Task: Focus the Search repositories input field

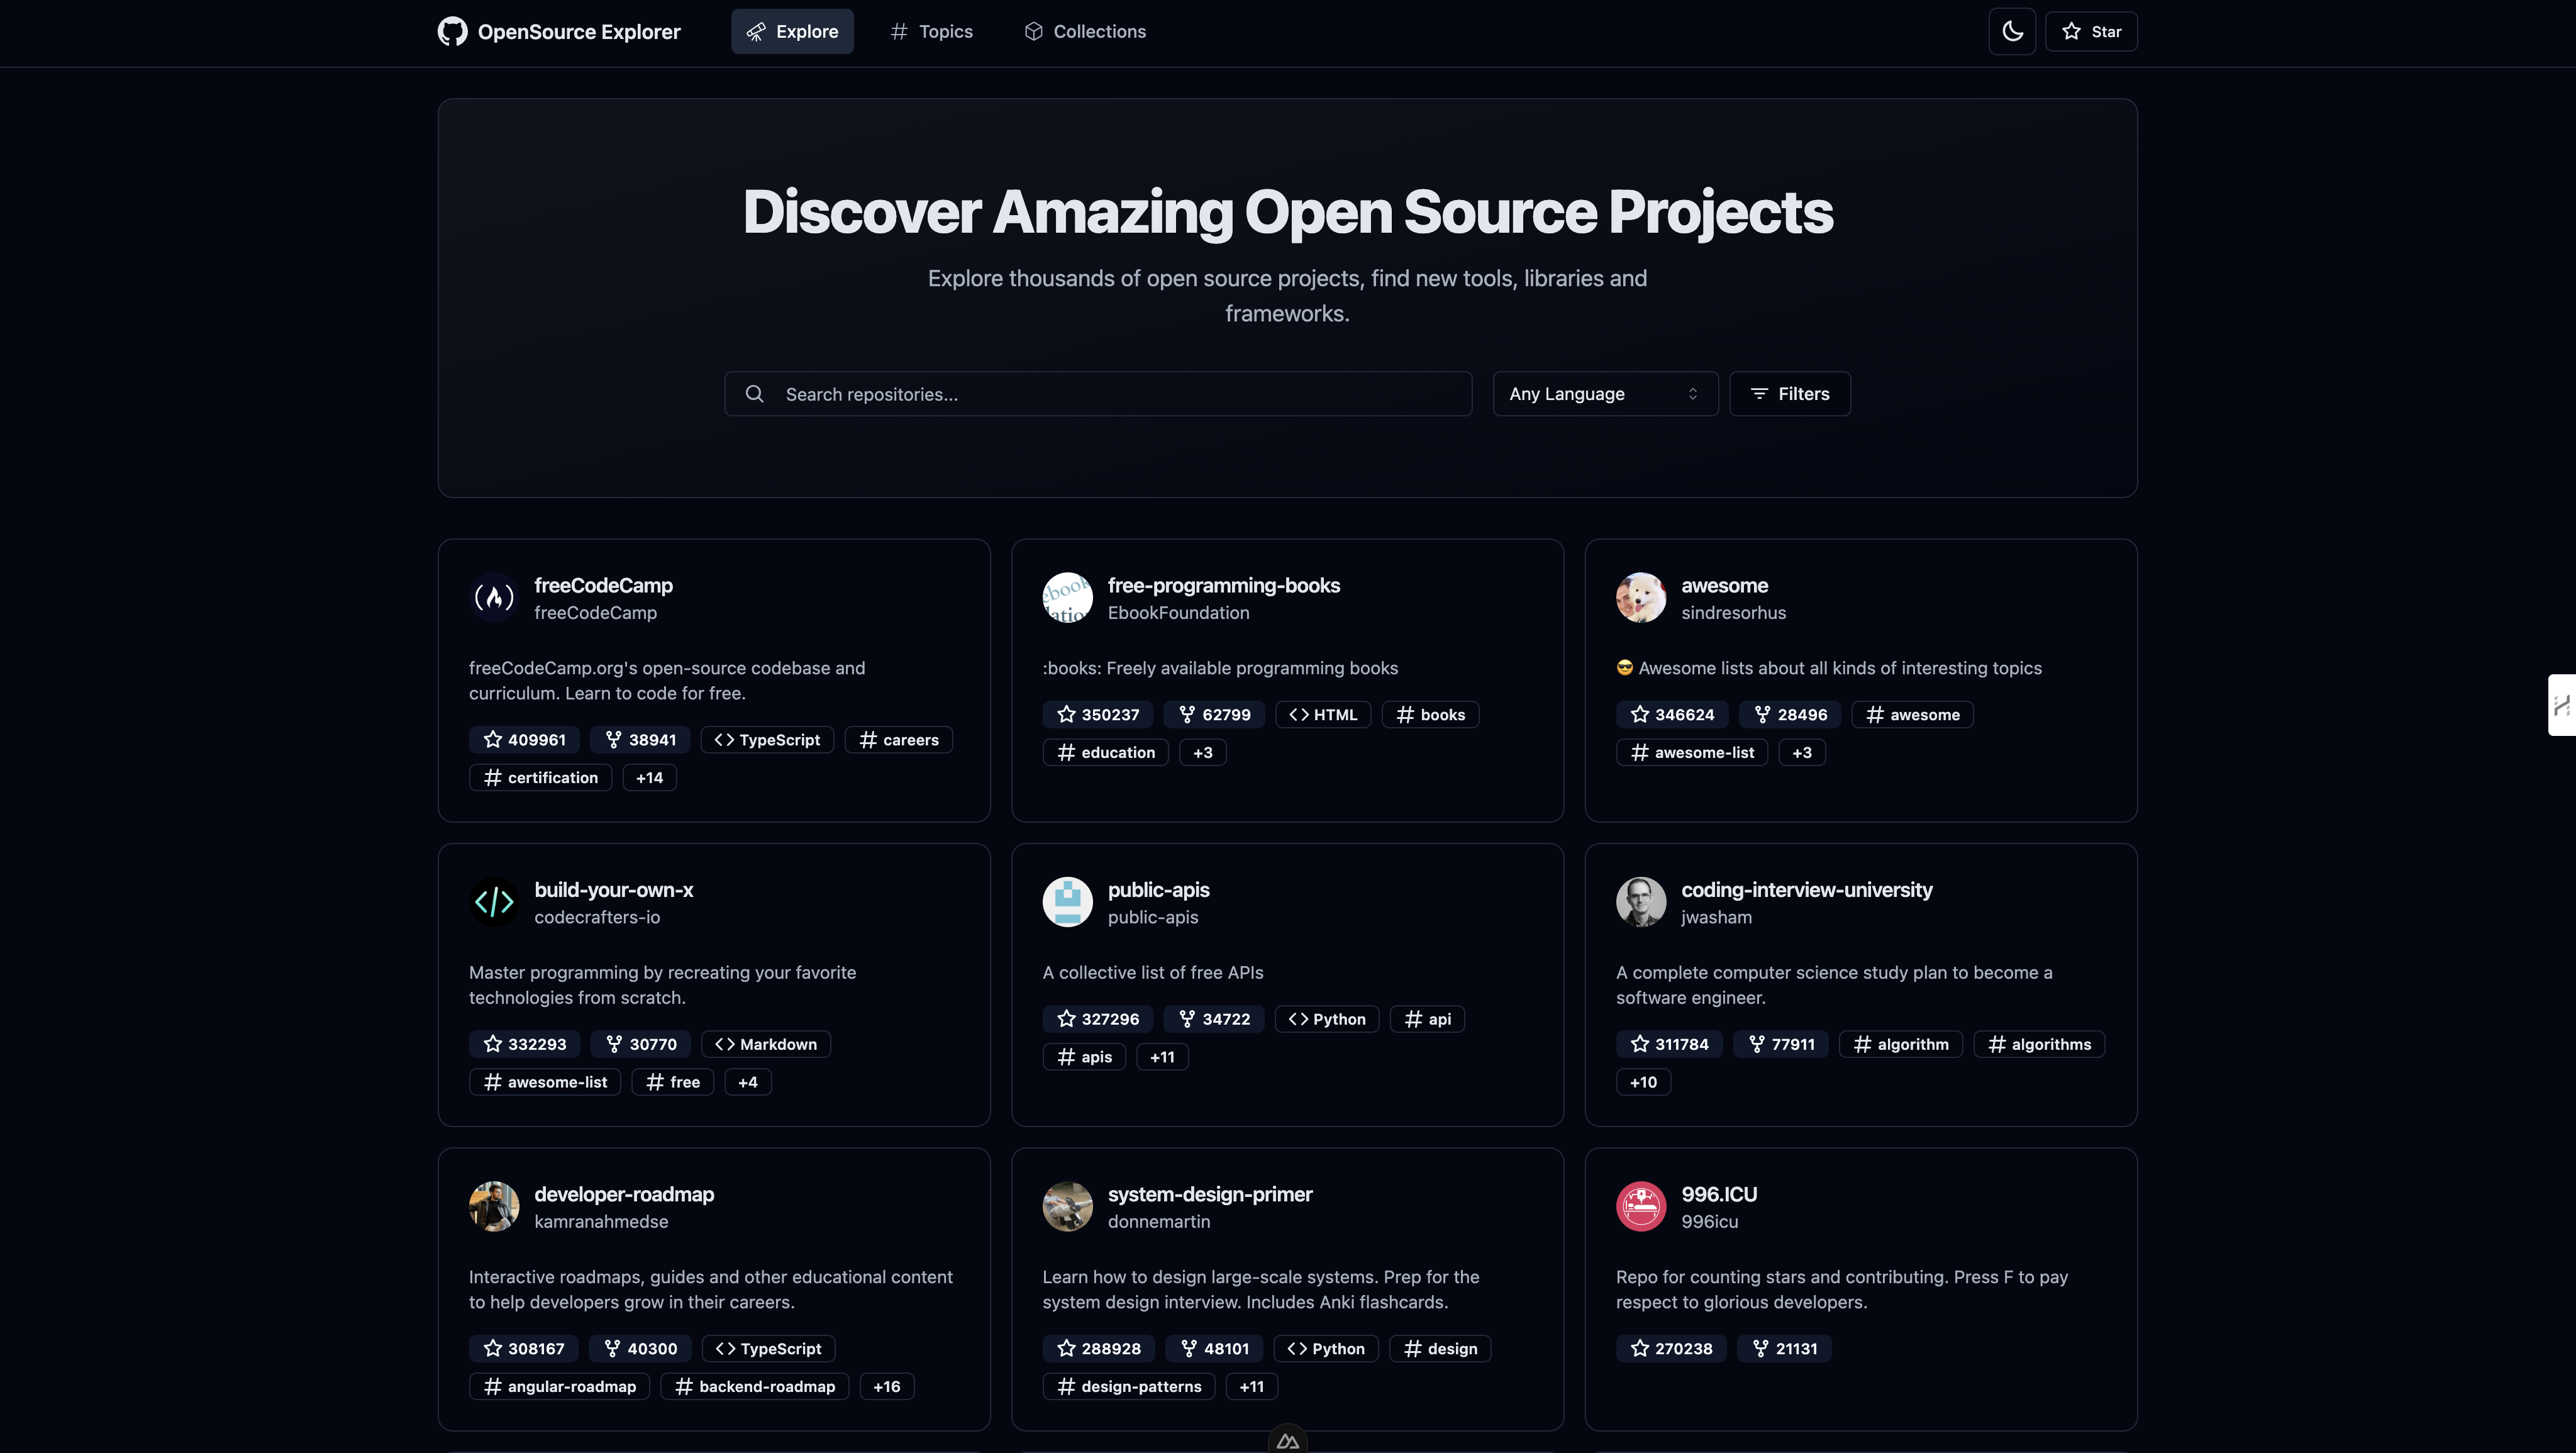Action: [x=1098, y=394]
